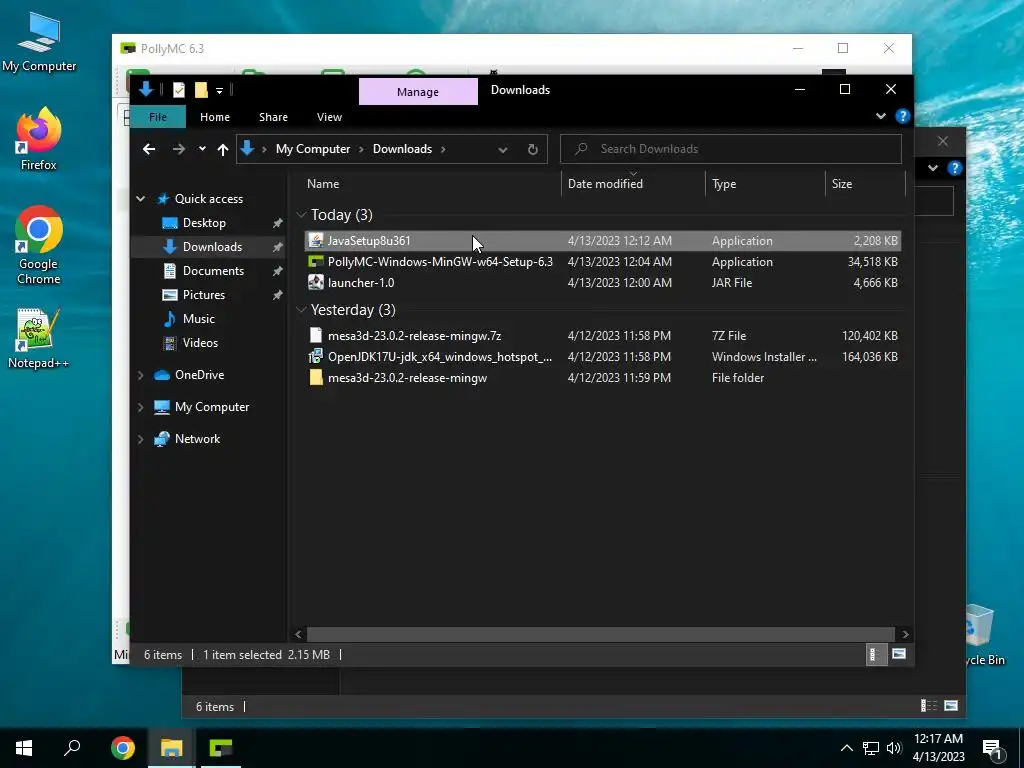This screenshot has height=768, width=1024.
Task: Select the launcher-1.0 JAR file
Action: tap(603, 283)
